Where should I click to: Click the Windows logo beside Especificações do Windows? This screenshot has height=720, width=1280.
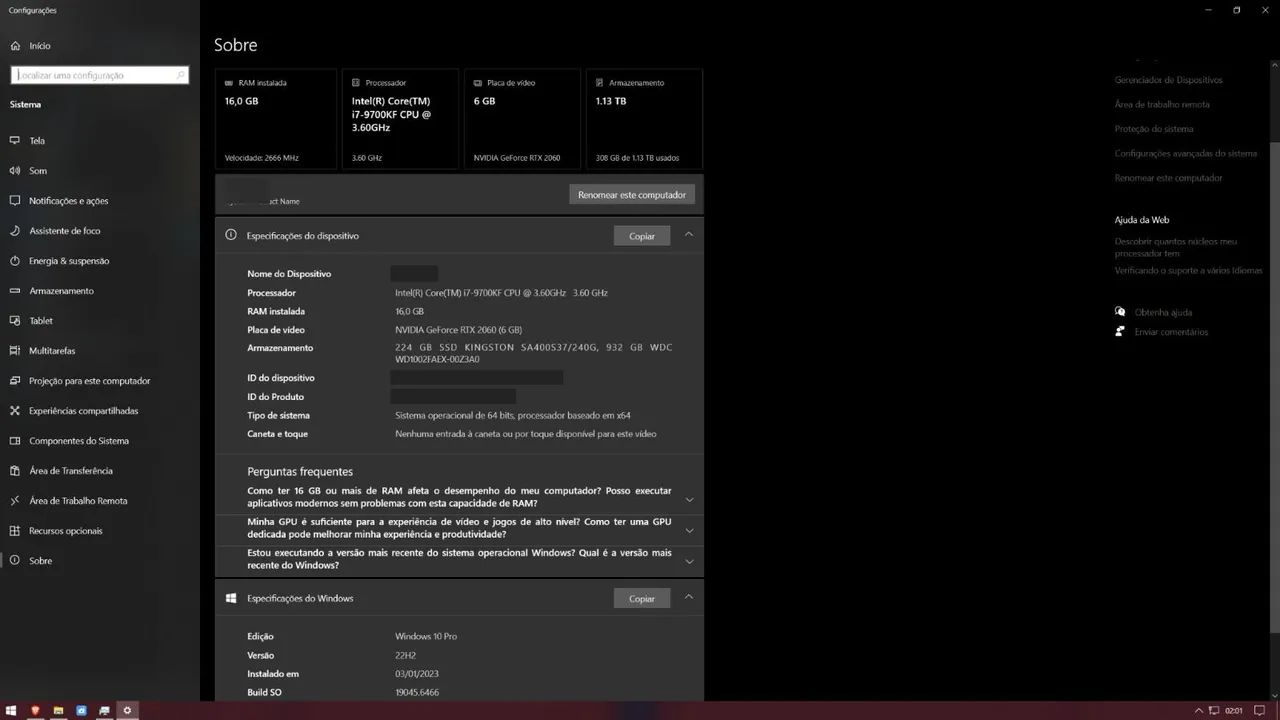coord(231,598)
